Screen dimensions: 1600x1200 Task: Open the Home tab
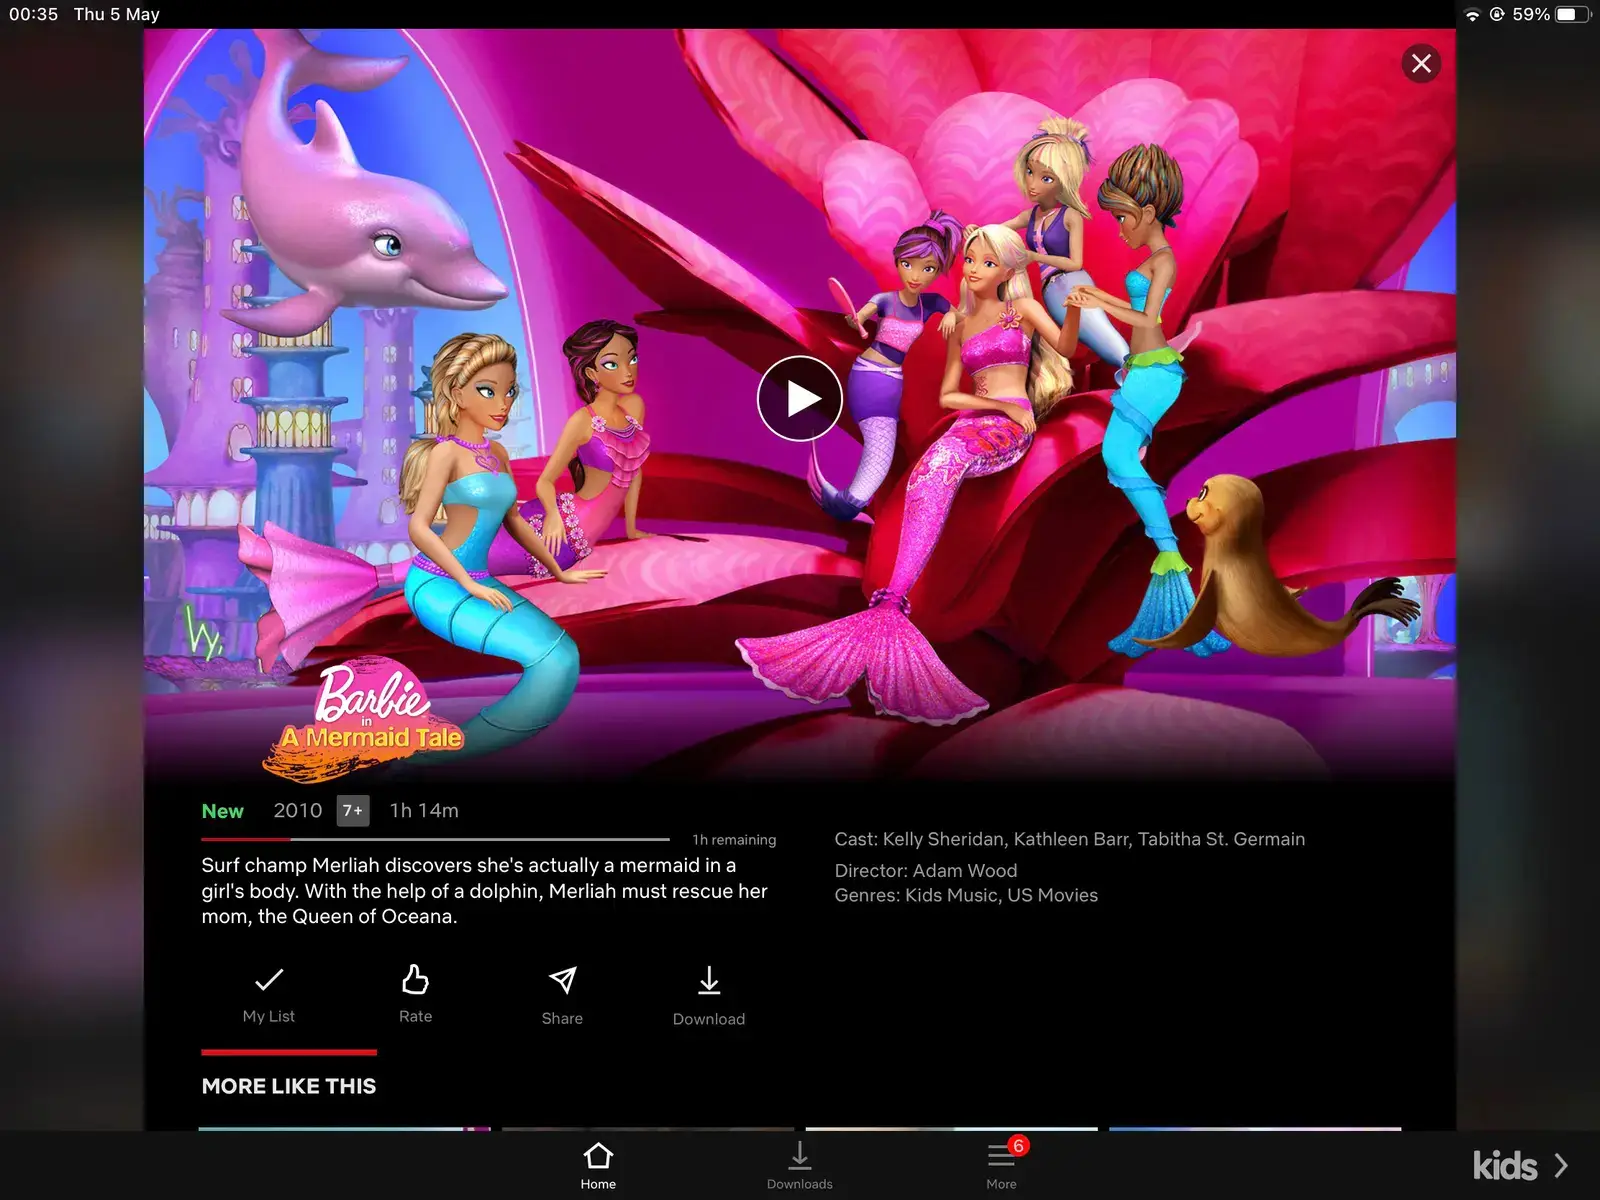click(598, 1166)
